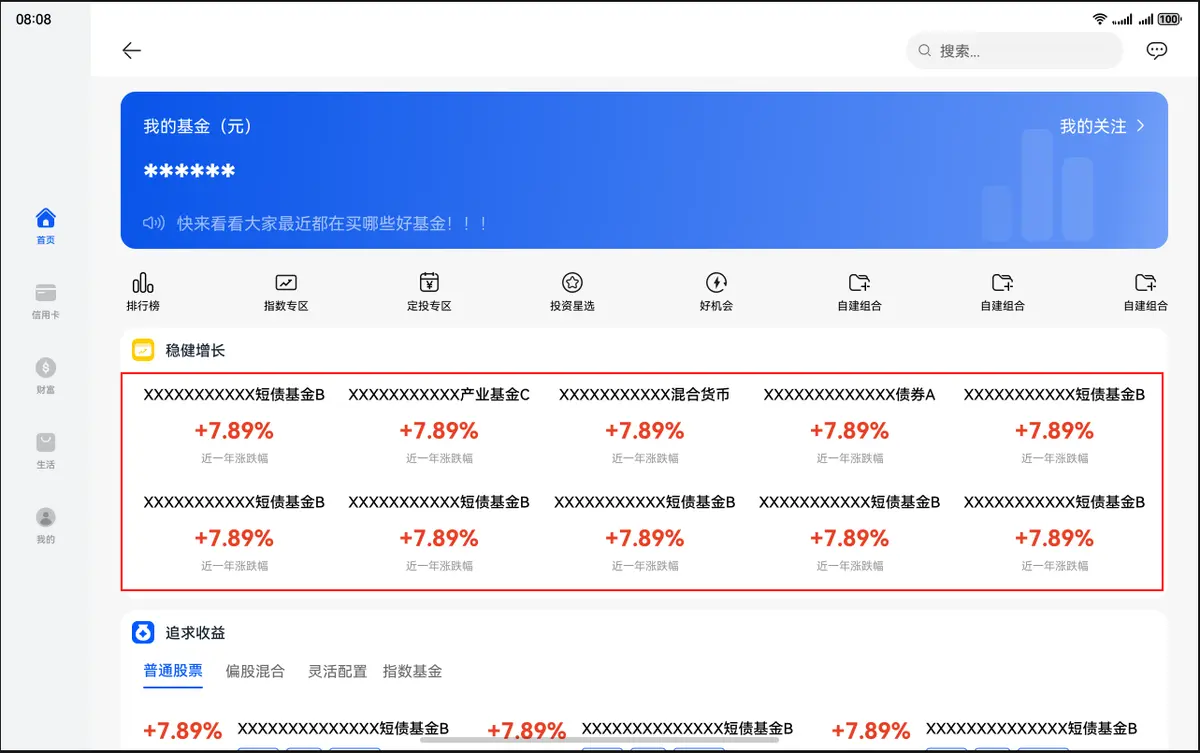
Task: Click the search magnifier icon
Action: click(x=925, y=51)
